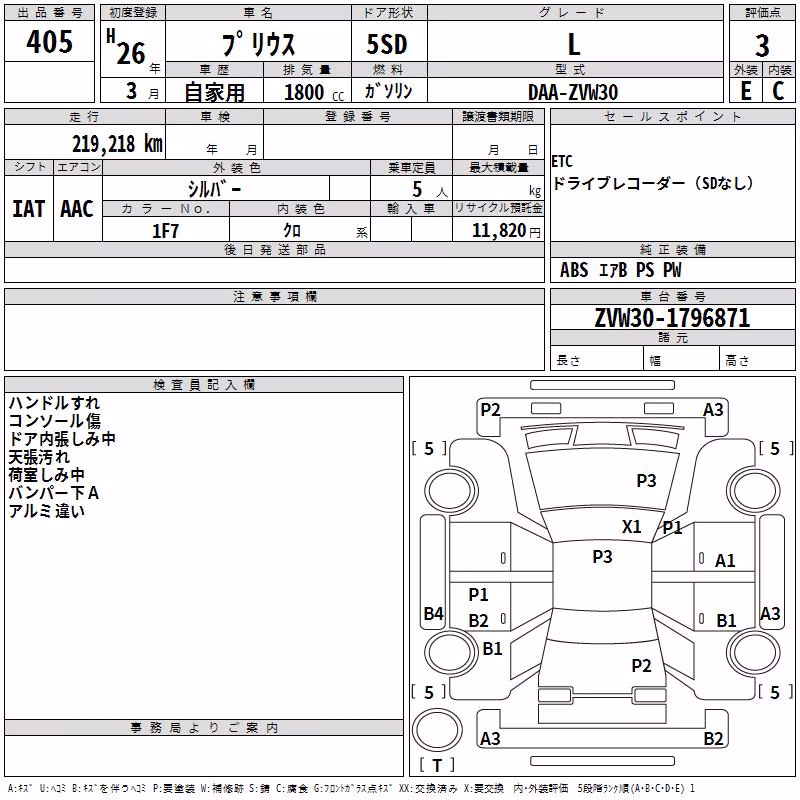Click the X1 windshield damage mark
The width and height of the screenshot is (800, 800).
(632, 527)
